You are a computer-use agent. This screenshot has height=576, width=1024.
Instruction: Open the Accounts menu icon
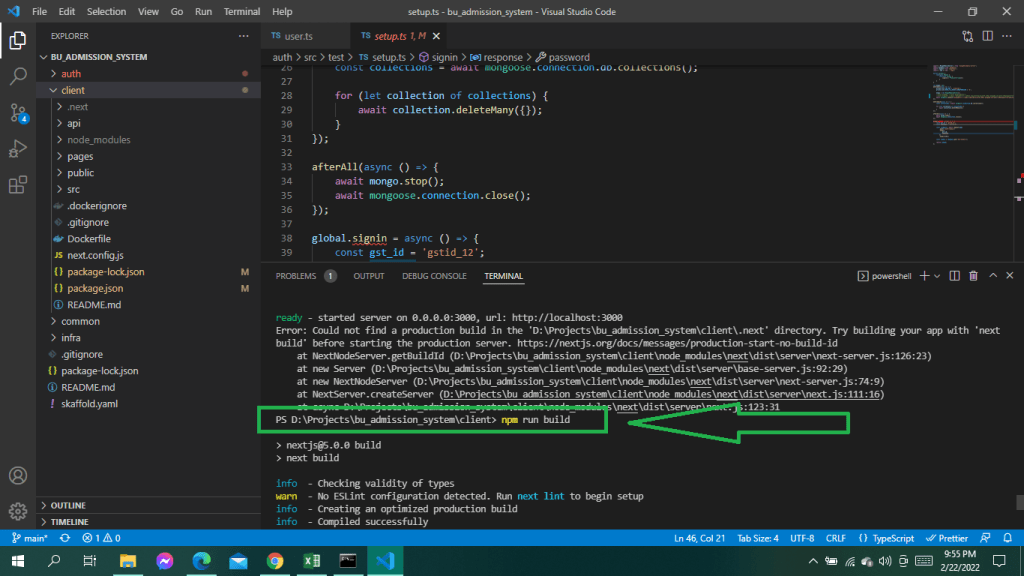coord(18,475)
